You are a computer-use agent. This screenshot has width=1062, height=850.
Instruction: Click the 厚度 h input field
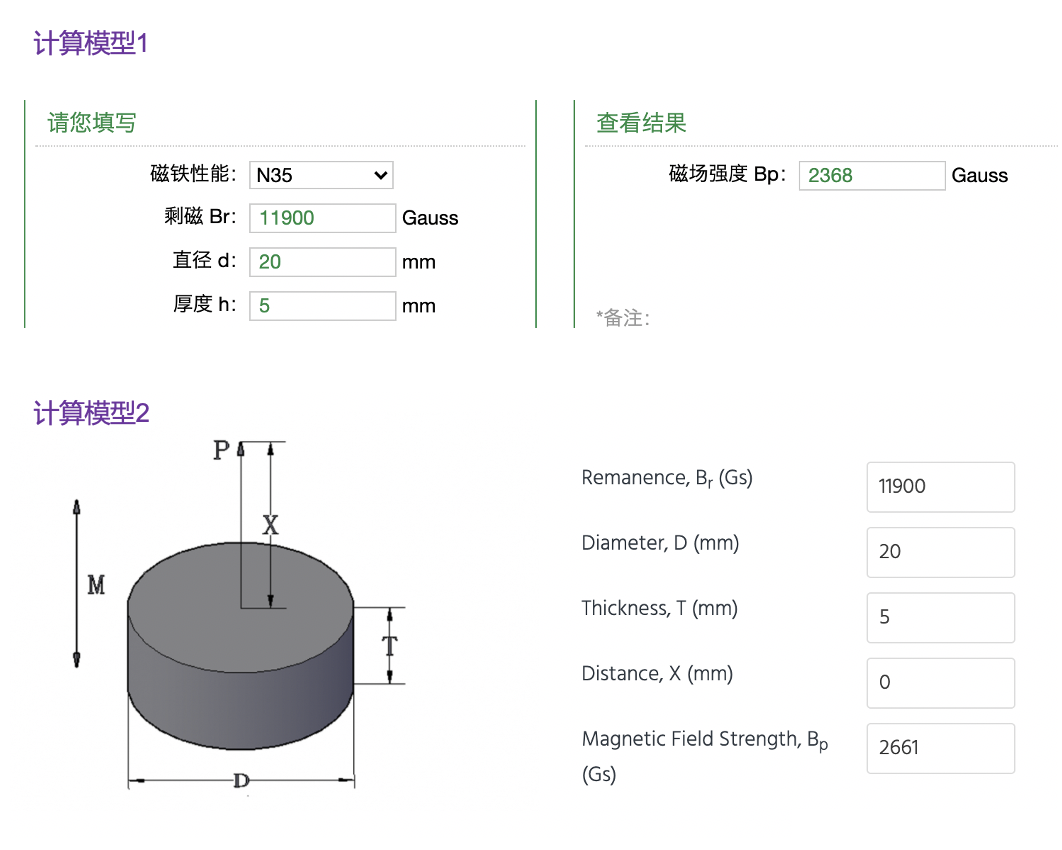322,305
